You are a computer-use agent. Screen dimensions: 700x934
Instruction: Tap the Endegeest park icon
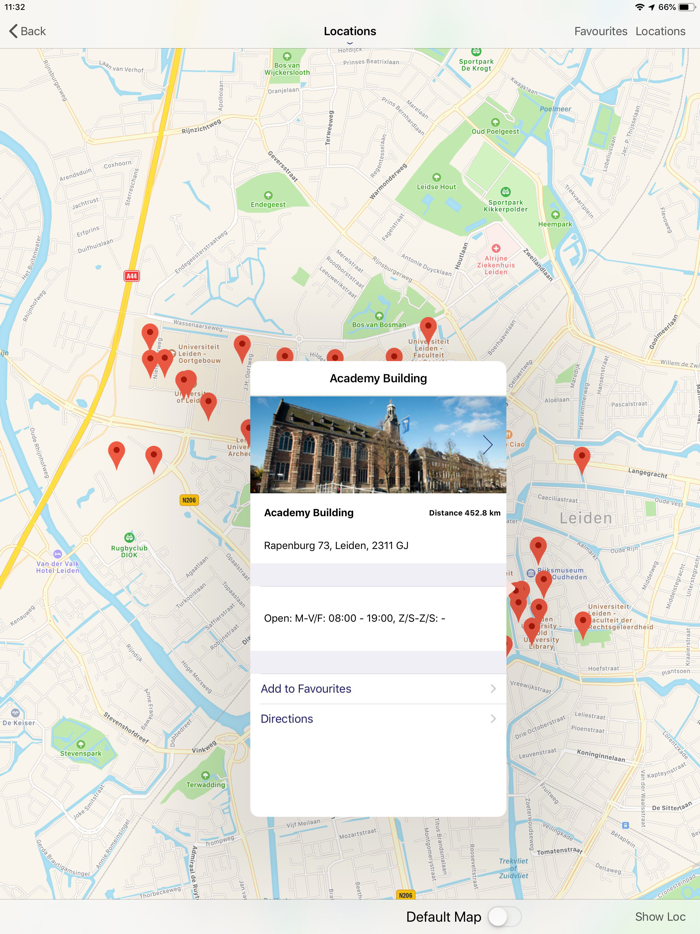[x=268, y=195]
